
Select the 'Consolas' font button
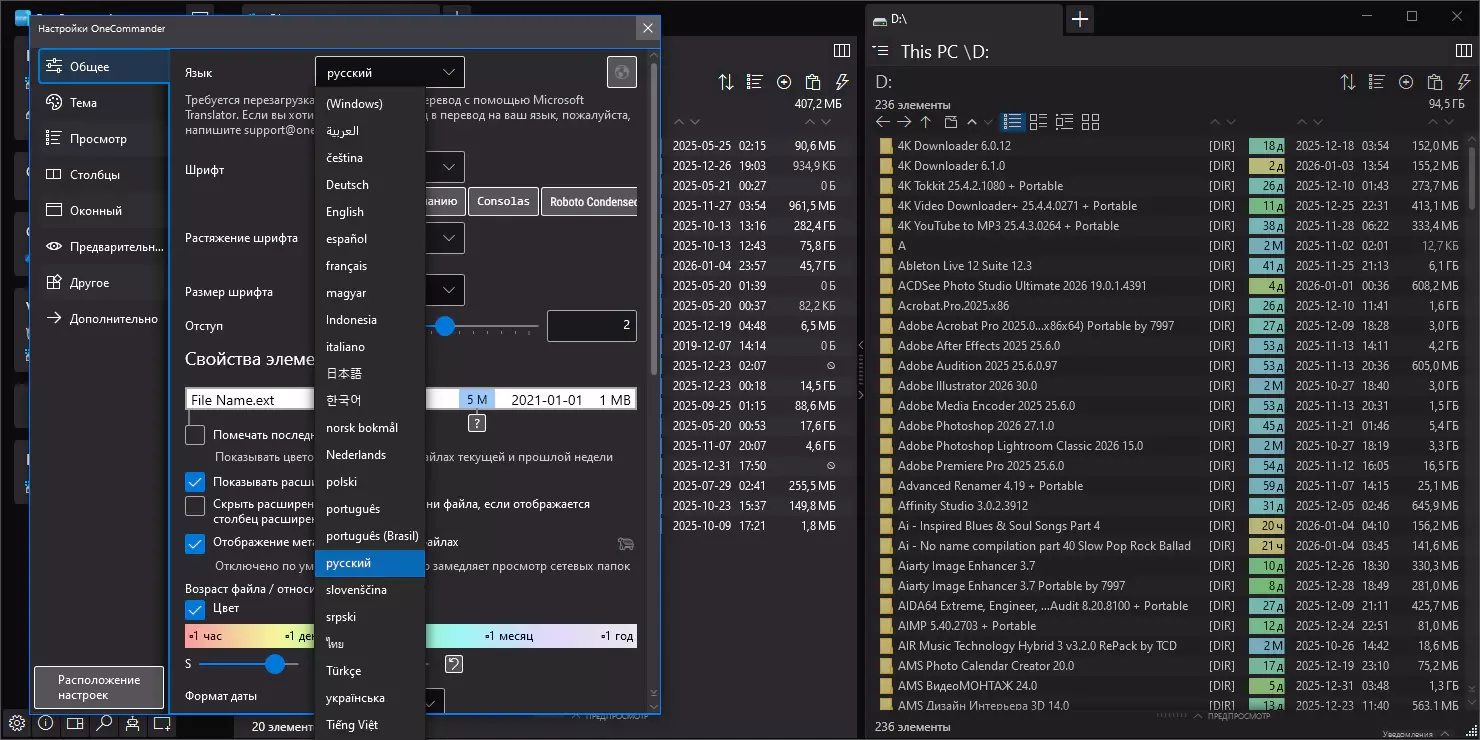click(x=503, y=201)
